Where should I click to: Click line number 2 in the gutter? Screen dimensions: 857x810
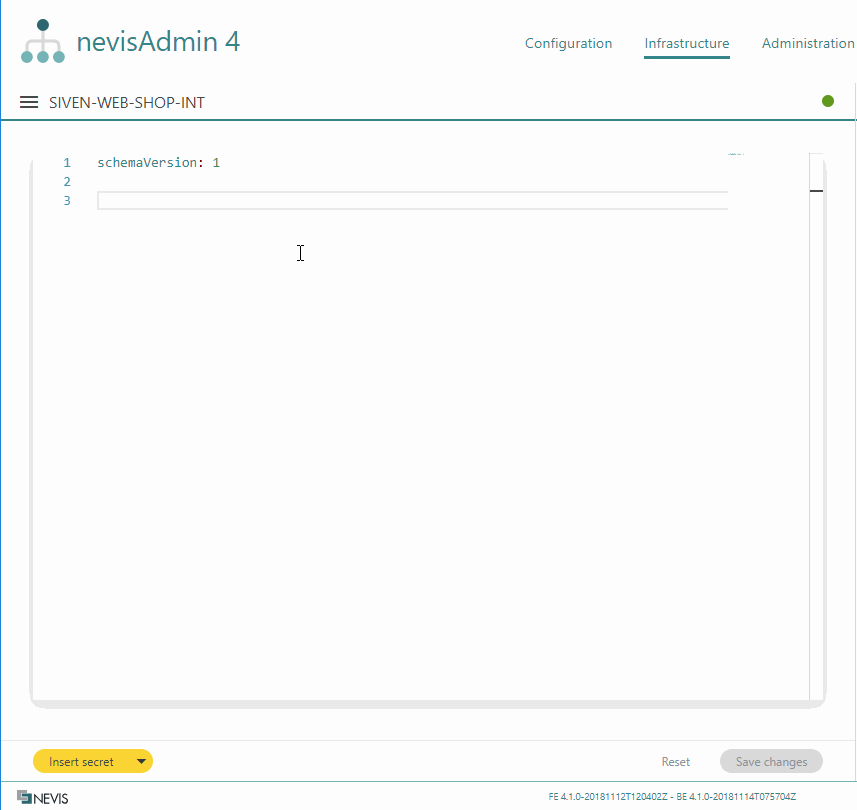coord(67,182)
